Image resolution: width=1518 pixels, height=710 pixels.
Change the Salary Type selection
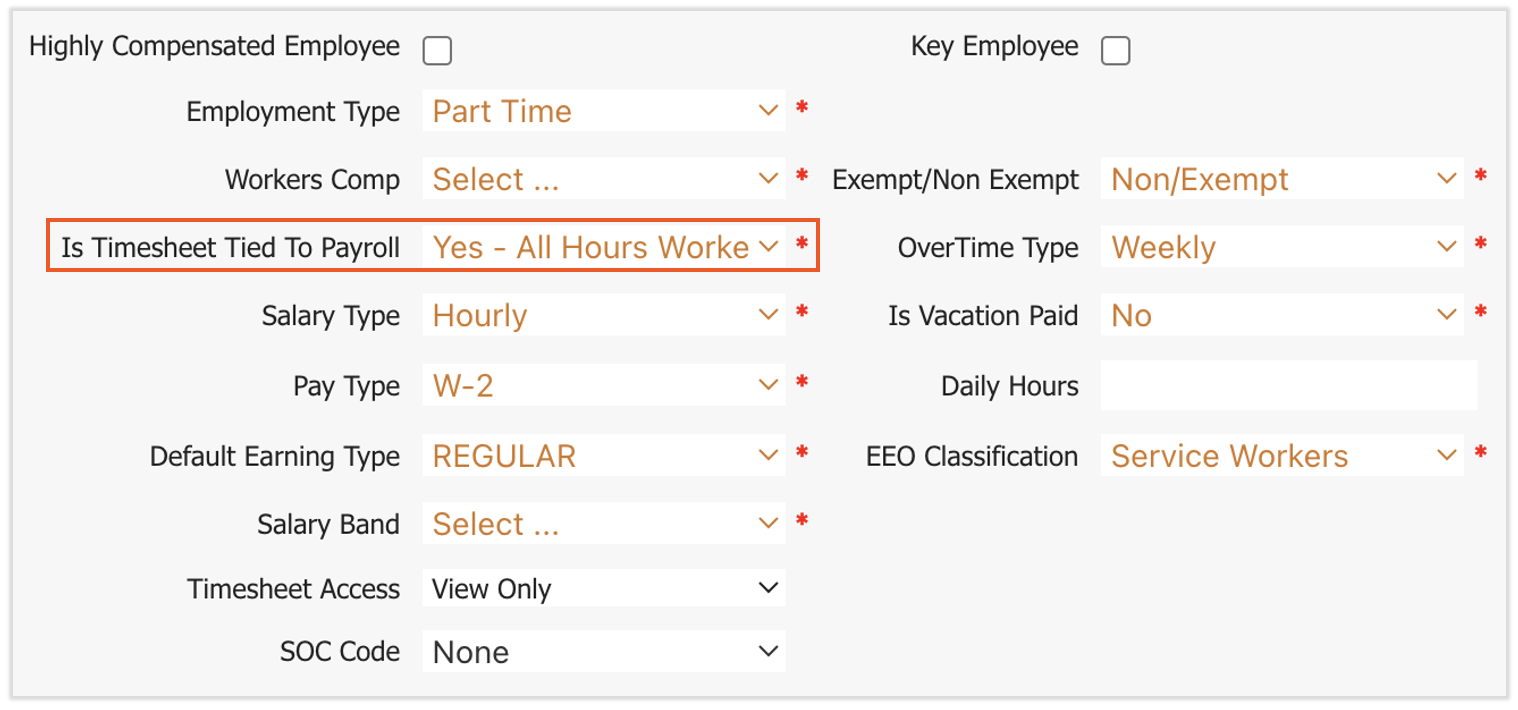pos(603,316)
